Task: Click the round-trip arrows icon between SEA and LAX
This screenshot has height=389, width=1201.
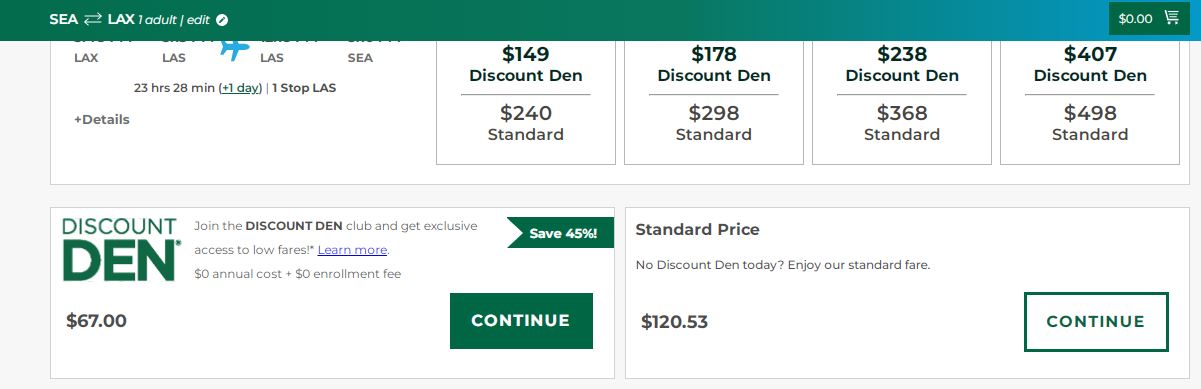Action: coord(93,19)
